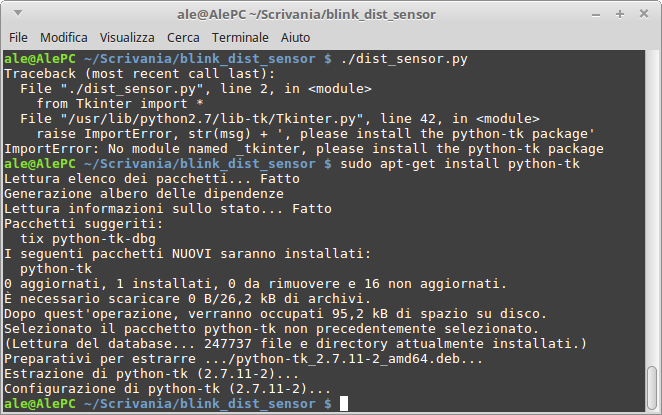
Task: Minimize the terminal window
Action: pos(596,15)
